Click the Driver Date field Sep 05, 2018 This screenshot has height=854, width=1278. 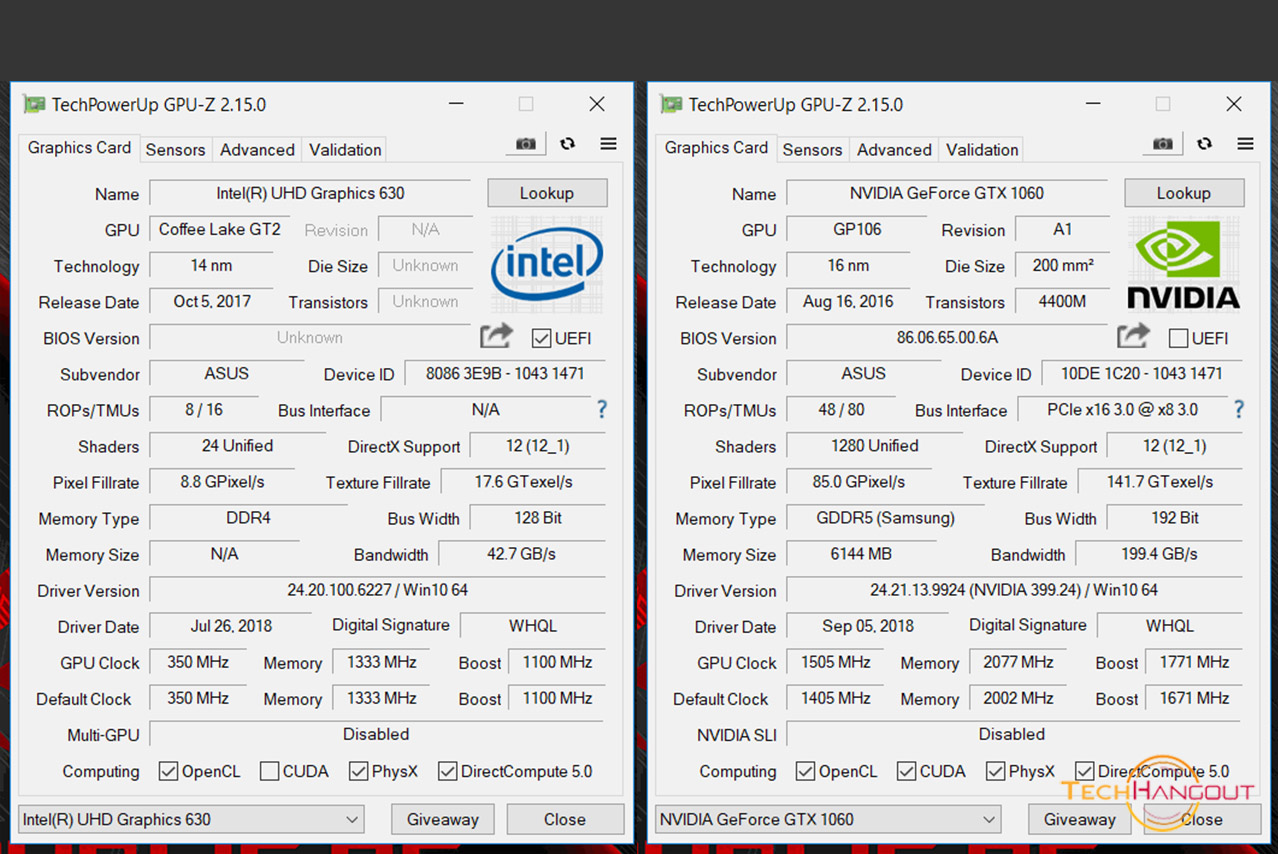tap(868, 626)
